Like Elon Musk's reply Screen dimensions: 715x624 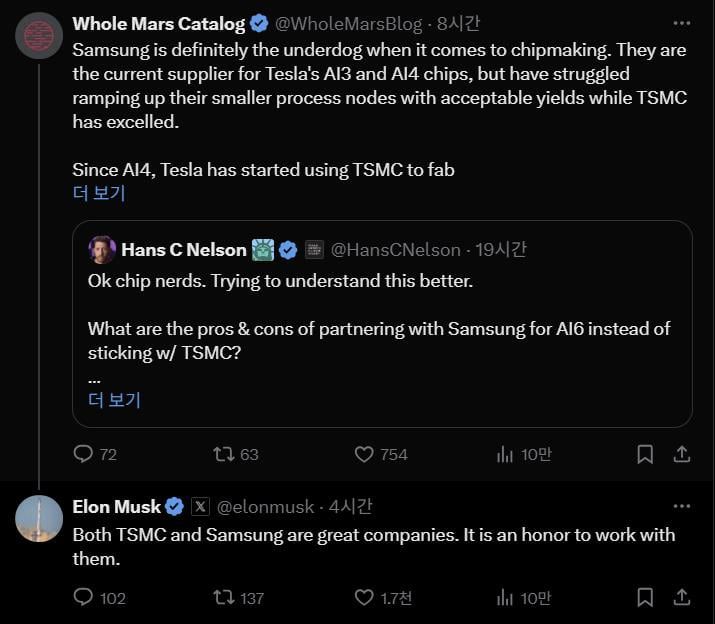click(365, 597)
